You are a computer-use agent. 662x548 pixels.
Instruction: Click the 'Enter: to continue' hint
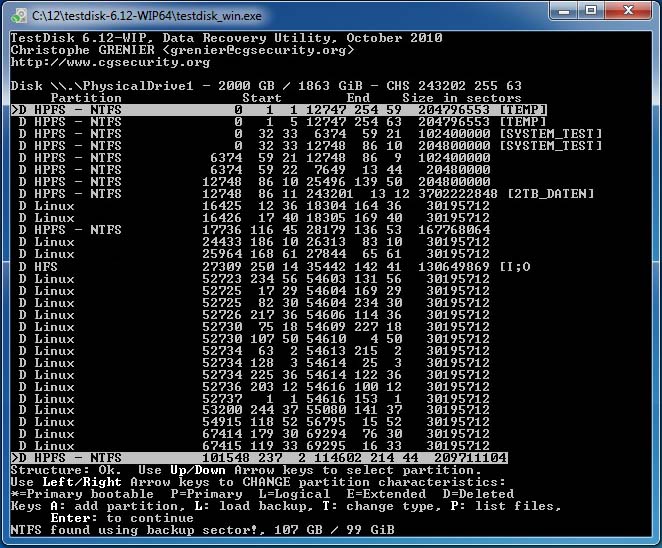122,518
